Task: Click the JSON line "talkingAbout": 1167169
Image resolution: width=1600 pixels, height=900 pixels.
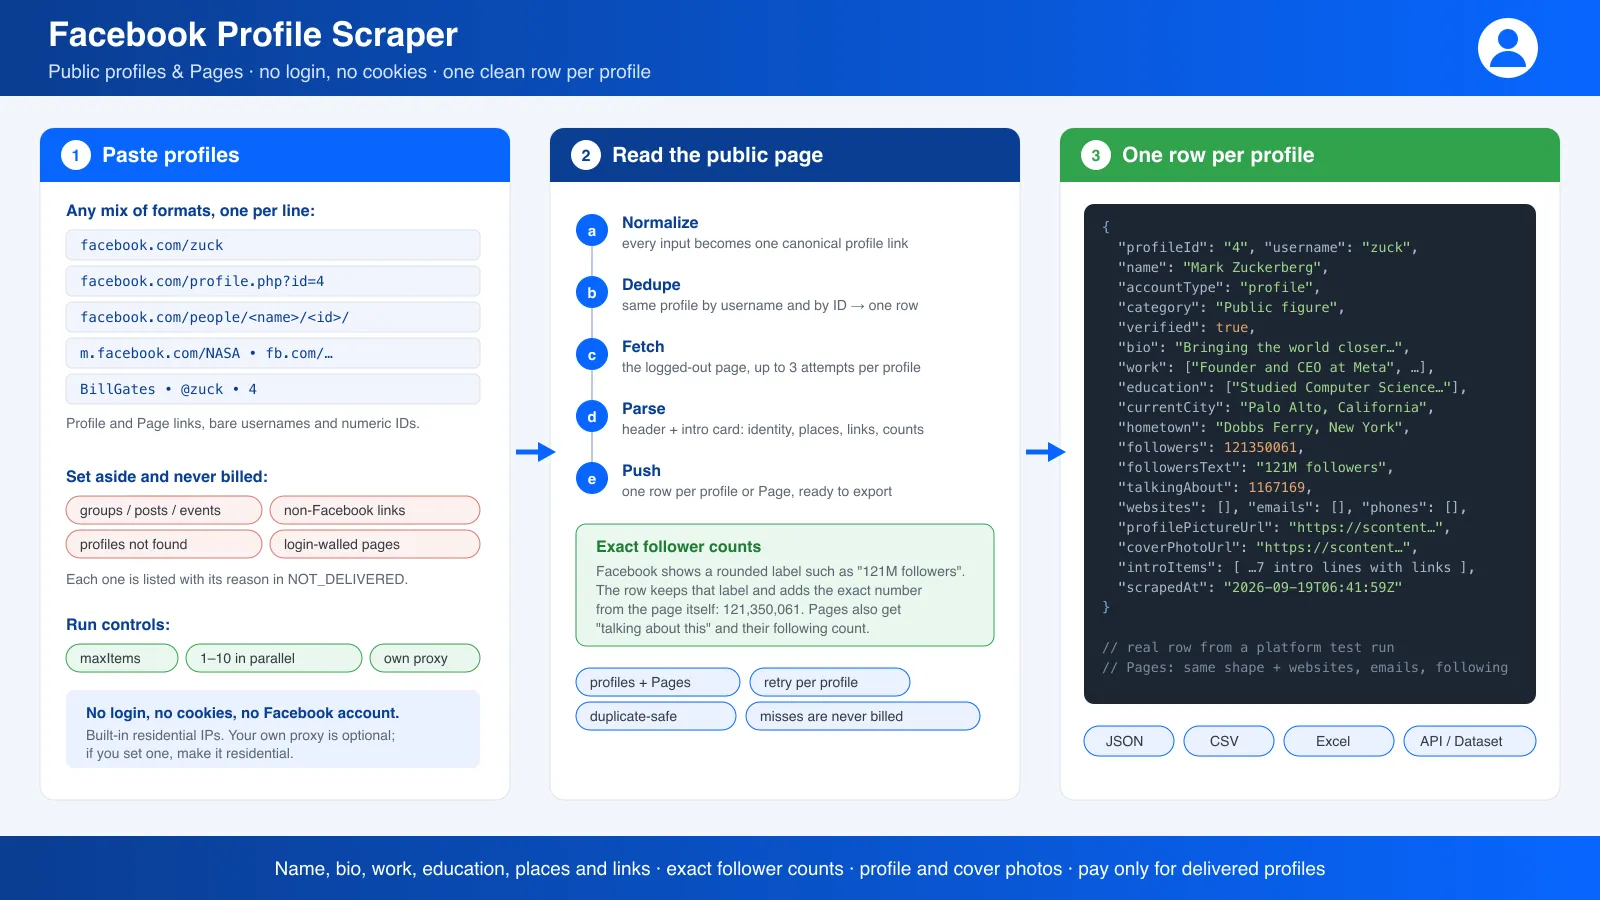Action: tap(1215, 487)
